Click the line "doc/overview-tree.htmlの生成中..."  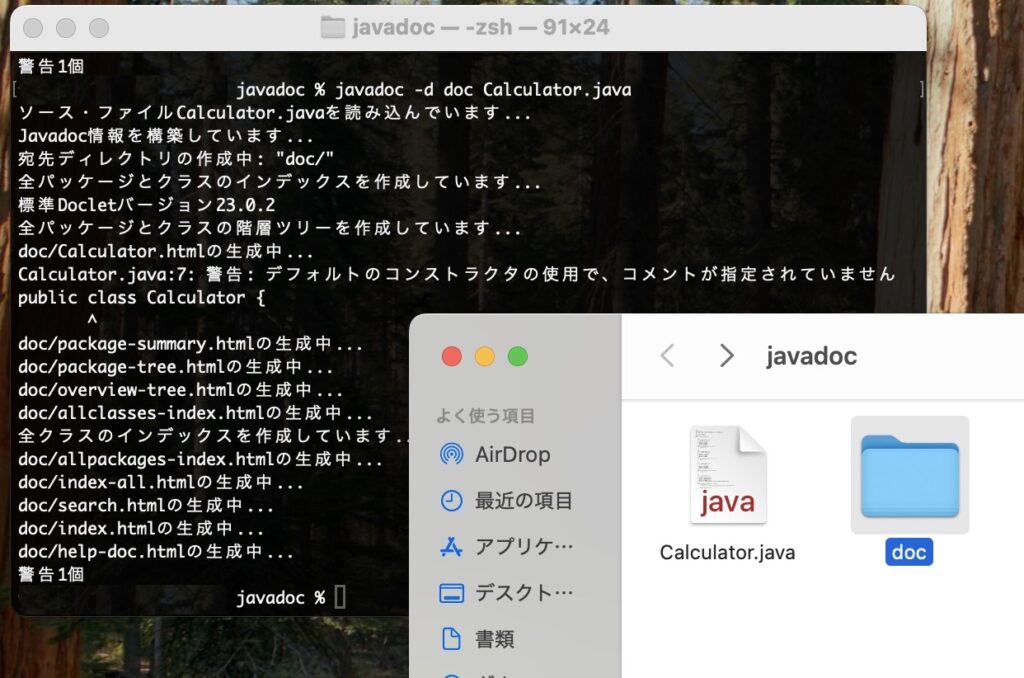coord(181,390)
